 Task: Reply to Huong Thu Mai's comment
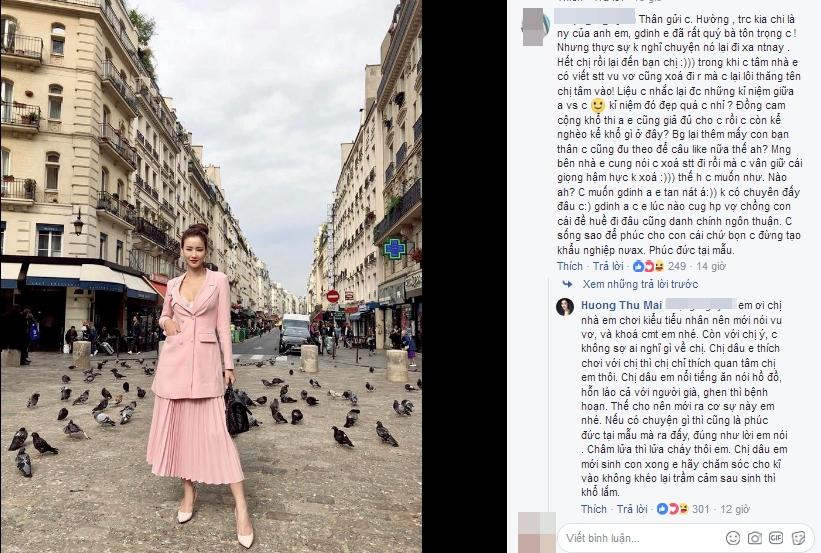coord(632,508)
